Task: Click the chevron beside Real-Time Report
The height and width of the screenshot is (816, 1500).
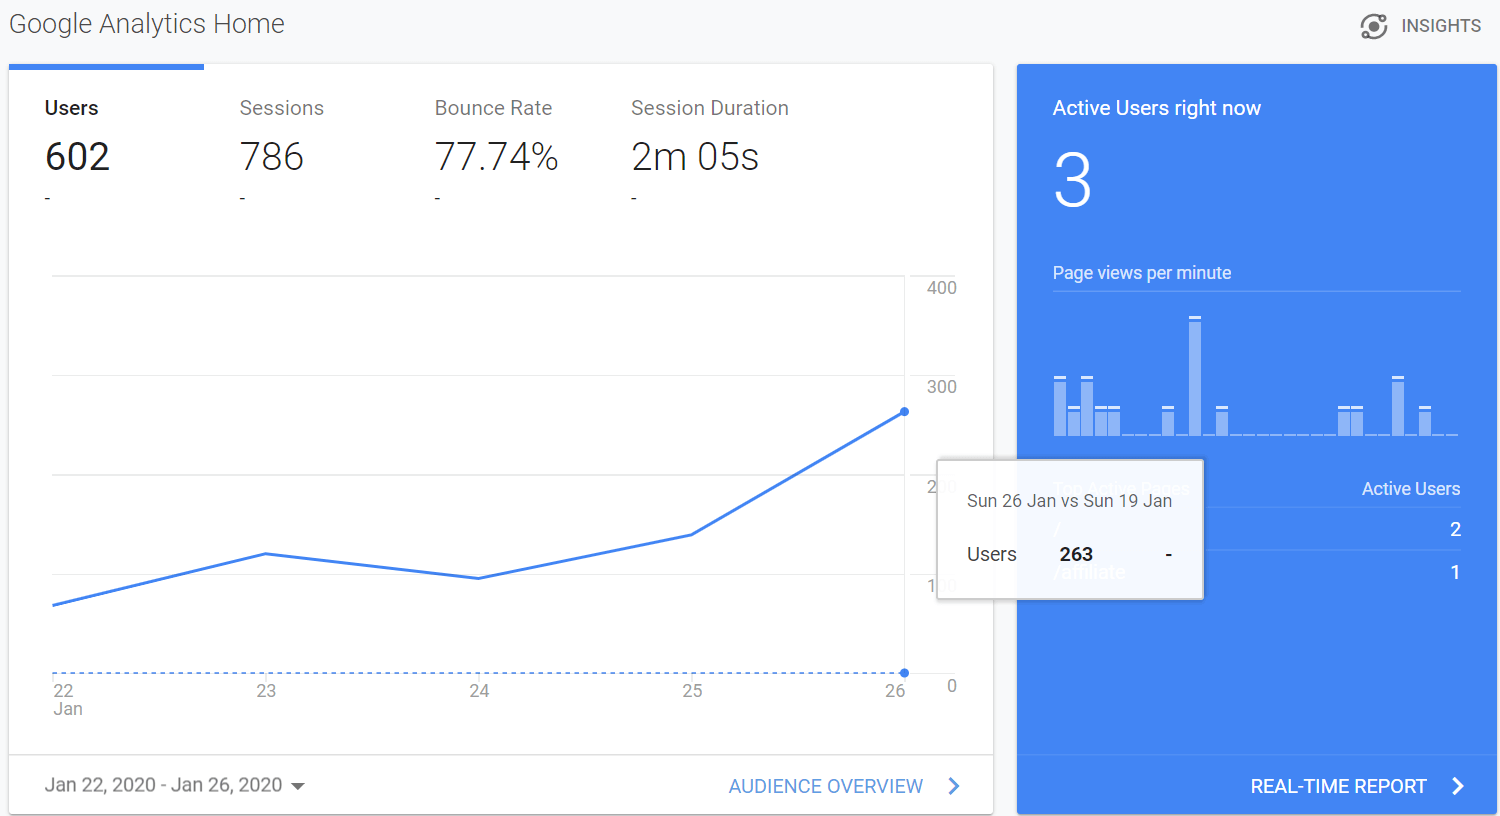Action: coord(1458,786)
